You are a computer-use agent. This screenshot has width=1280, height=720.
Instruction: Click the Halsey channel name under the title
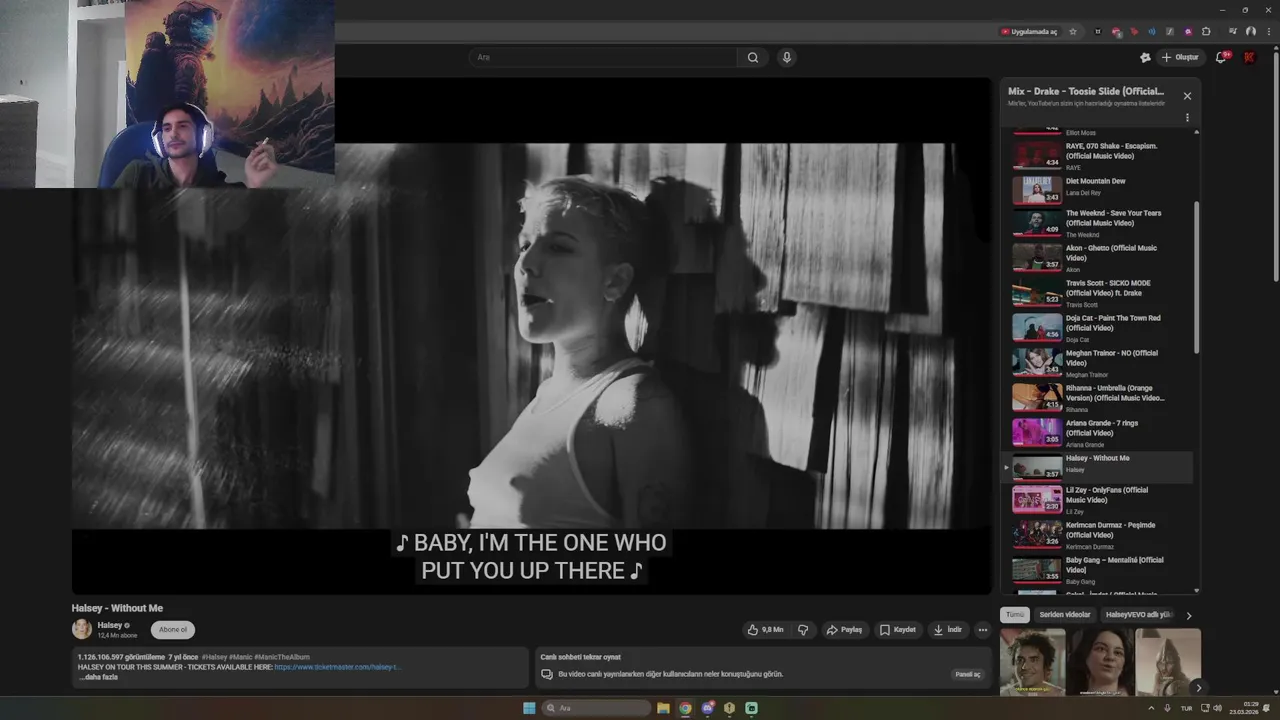tap(109, 625)
